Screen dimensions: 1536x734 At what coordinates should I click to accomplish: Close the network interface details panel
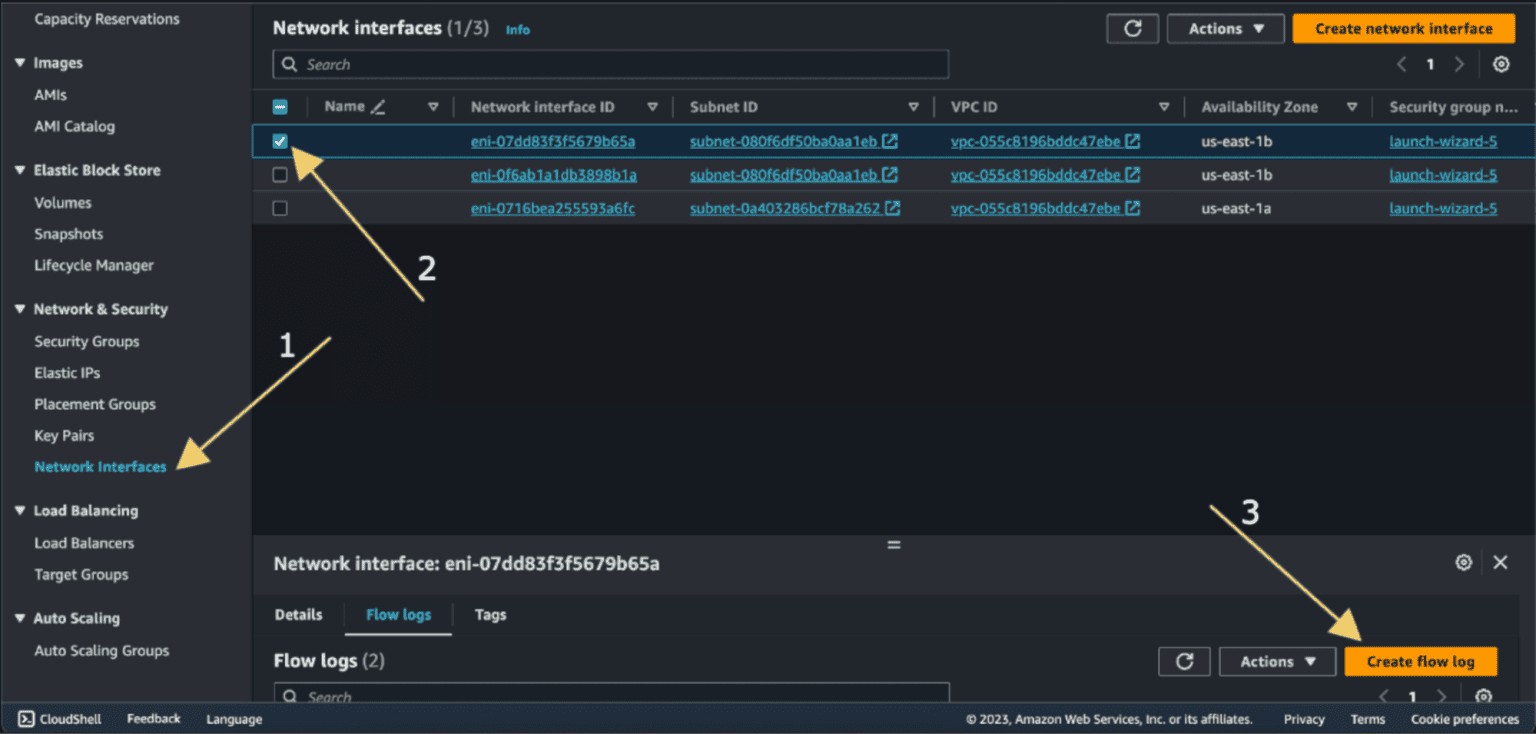pyautogui.click(x=1500, y=563)
